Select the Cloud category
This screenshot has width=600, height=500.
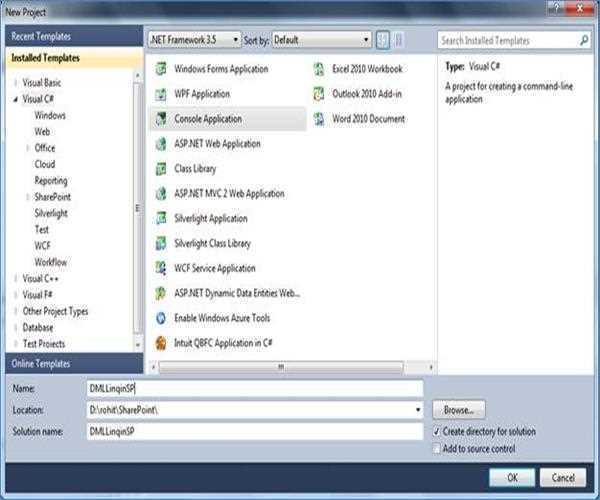tap(45, 164)
